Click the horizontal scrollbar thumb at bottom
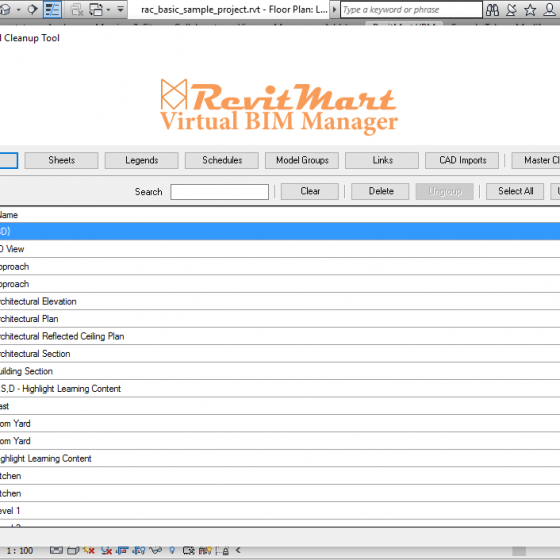This screenshot has width=560, height=560. click(519, 551)
